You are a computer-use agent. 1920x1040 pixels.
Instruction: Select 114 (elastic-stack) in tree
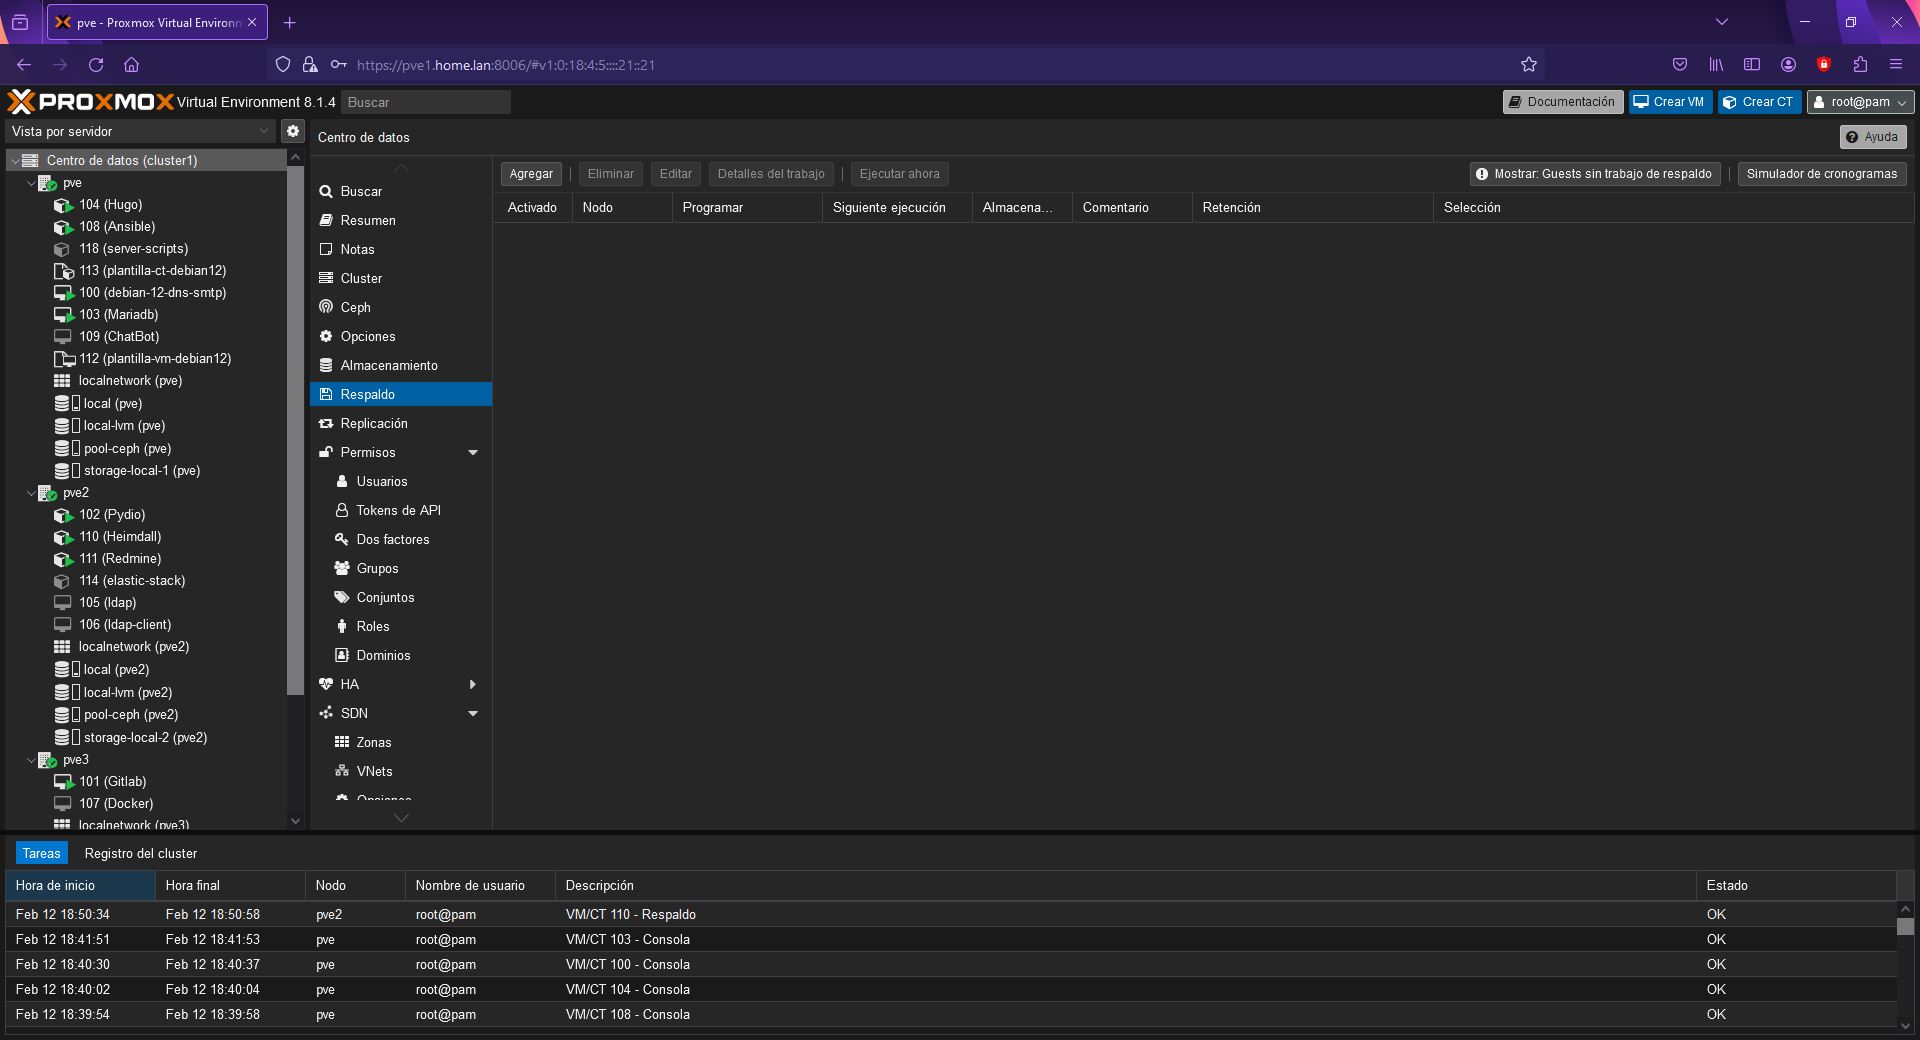(x=148, y=581)
